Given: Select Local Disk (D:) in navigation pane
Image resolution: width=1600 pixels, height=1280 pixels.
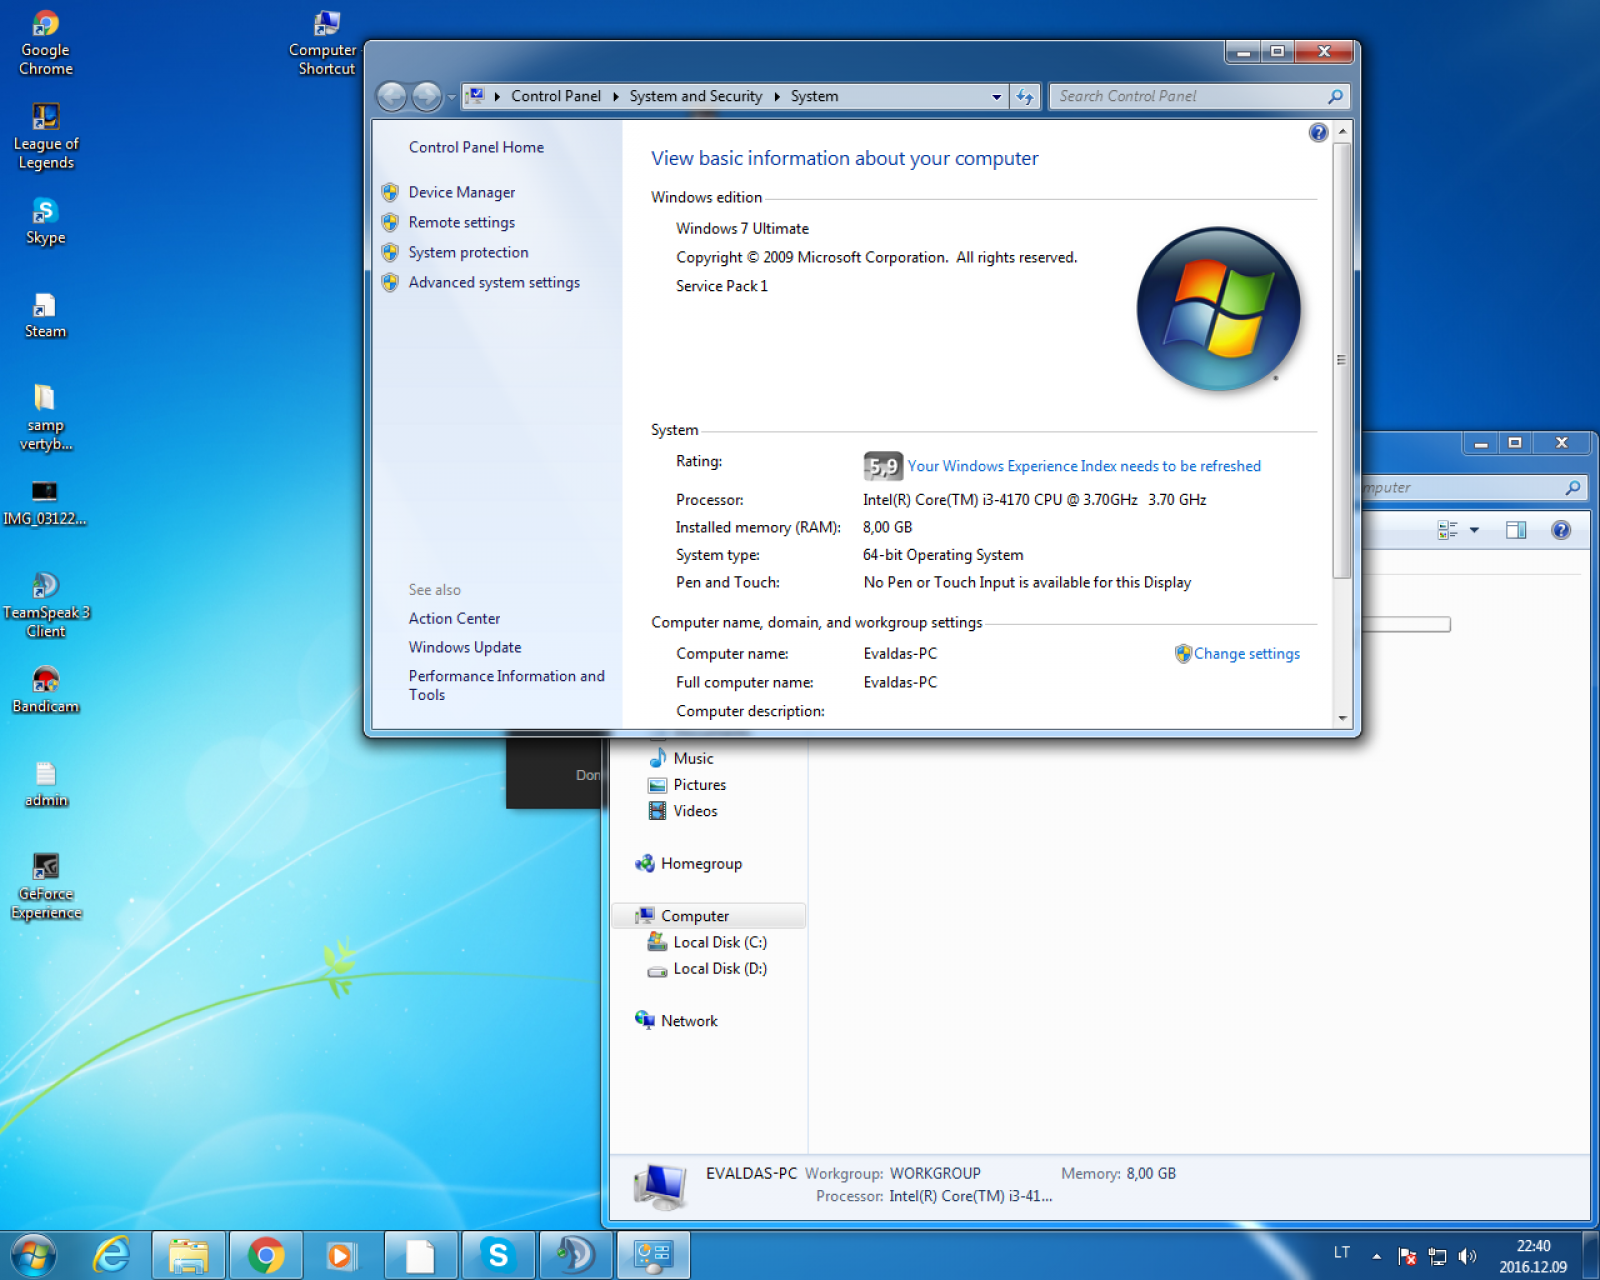Looking at the screenshot, I should [x=720, y=968].
